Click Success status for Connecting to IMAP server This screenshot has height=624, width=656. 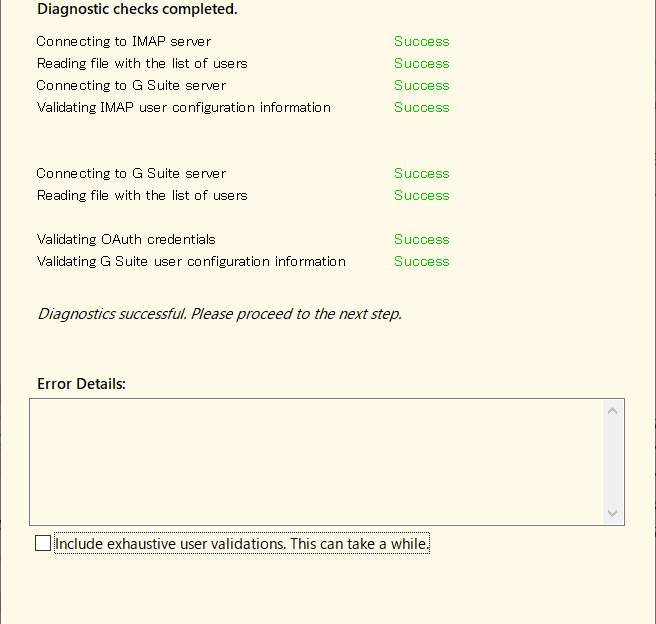421,41
